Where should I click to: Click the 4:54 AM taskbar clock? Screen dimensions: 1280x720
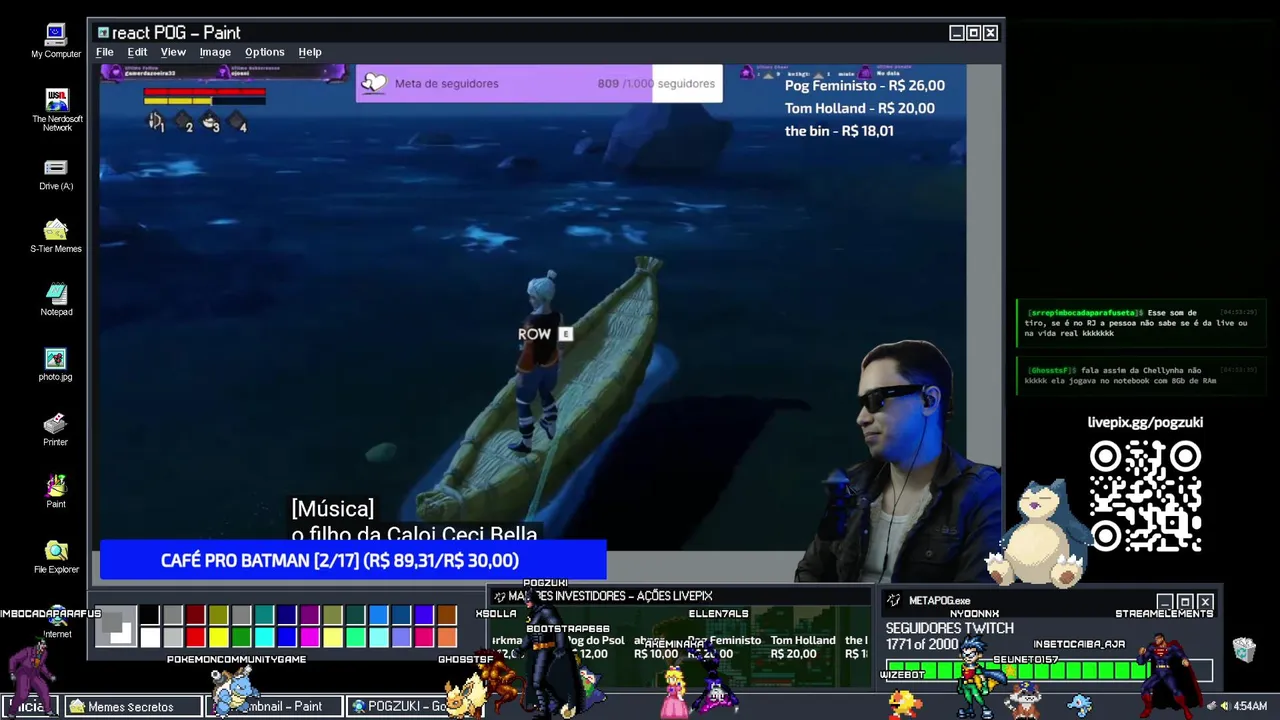[1250, 706]
